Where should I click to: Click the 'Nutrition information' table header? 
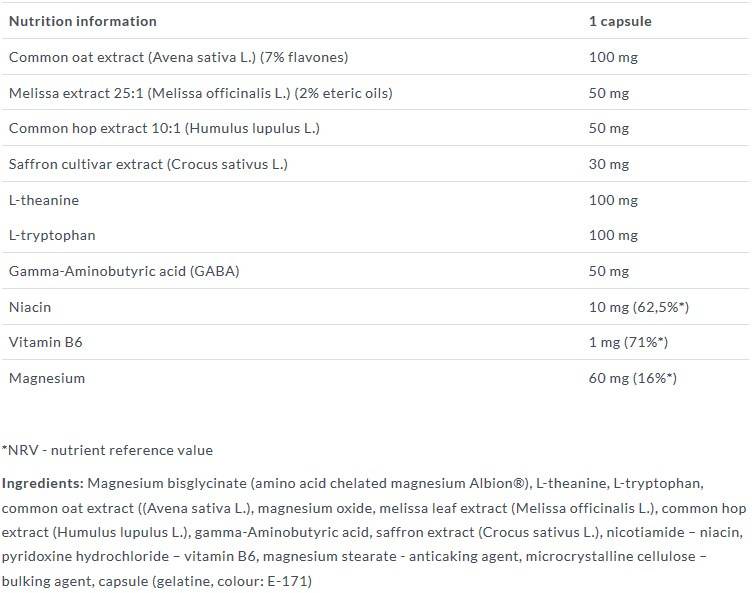[83, 21]
